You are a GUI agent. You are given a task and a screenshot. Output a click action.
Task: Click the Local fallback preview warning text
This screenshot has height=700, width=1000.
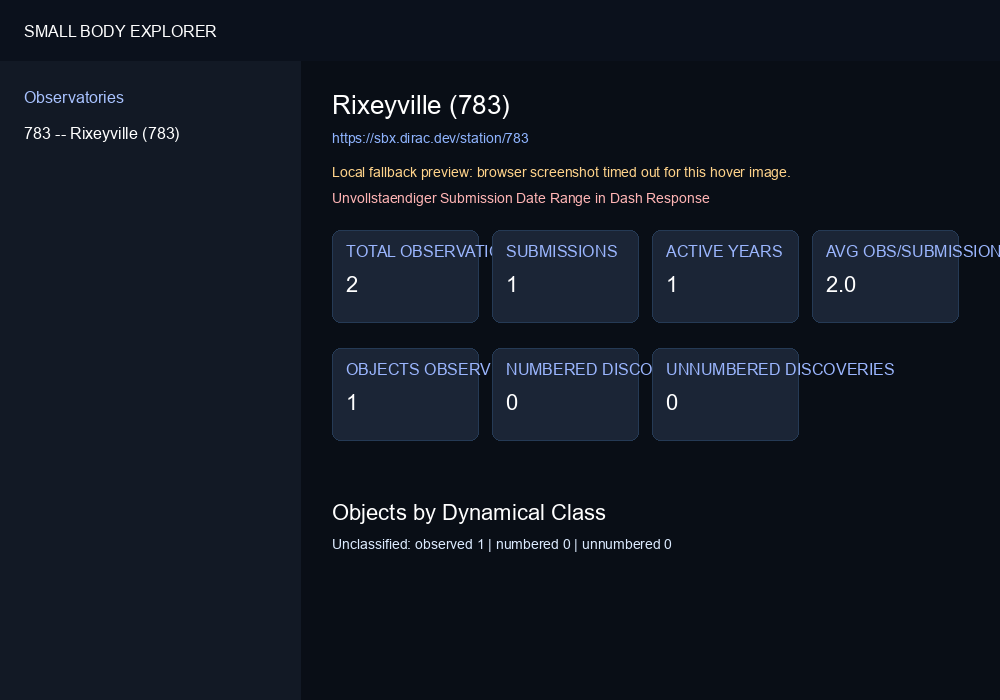pos(561,172)
